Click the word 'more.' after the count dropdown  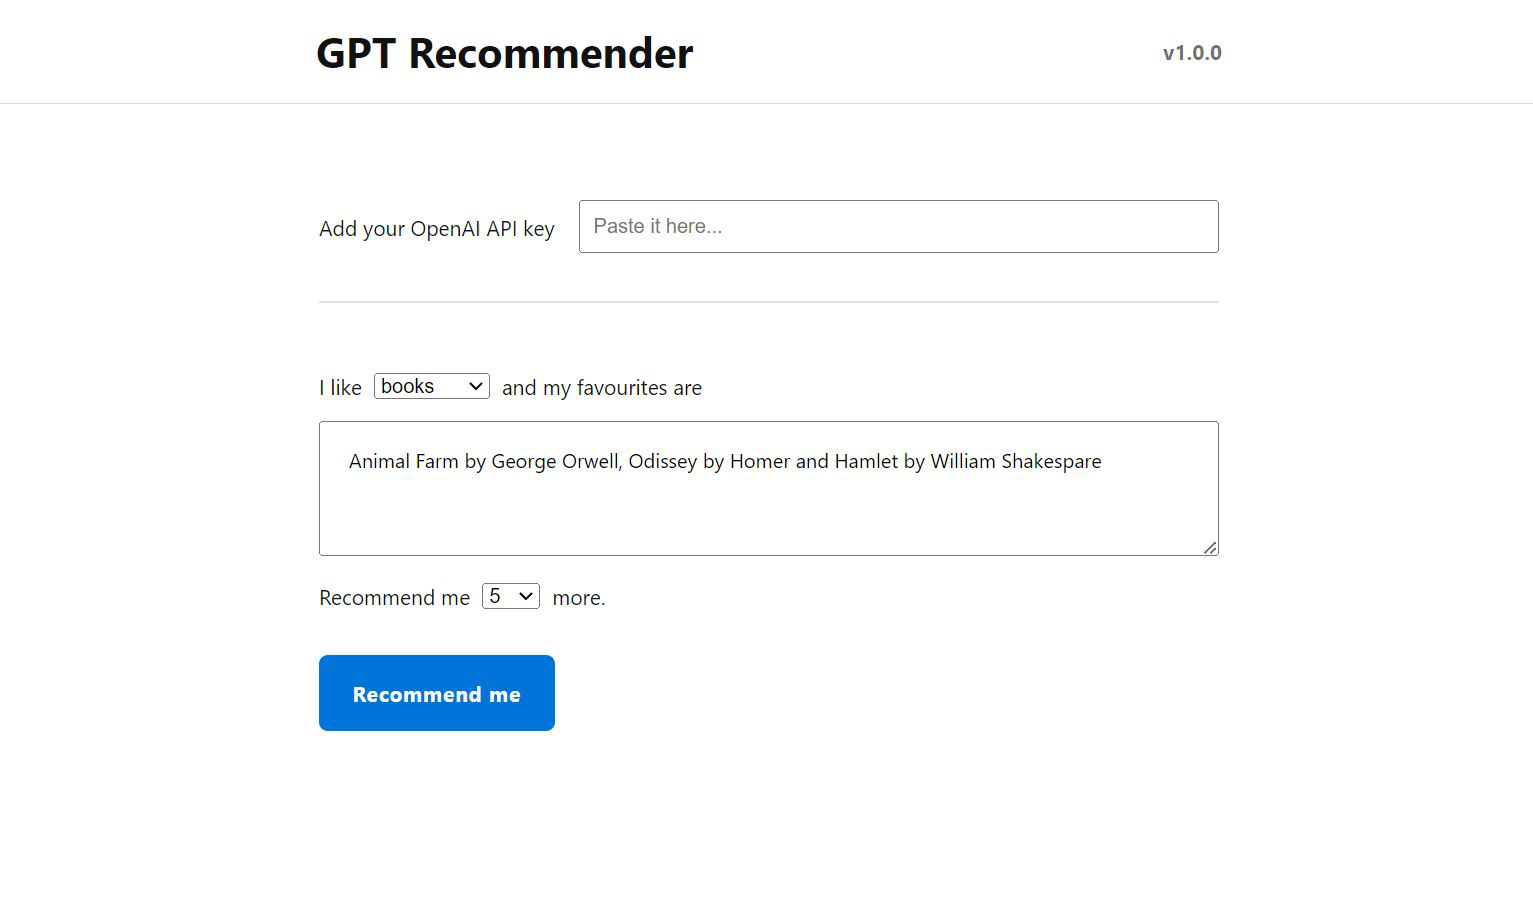579,597
